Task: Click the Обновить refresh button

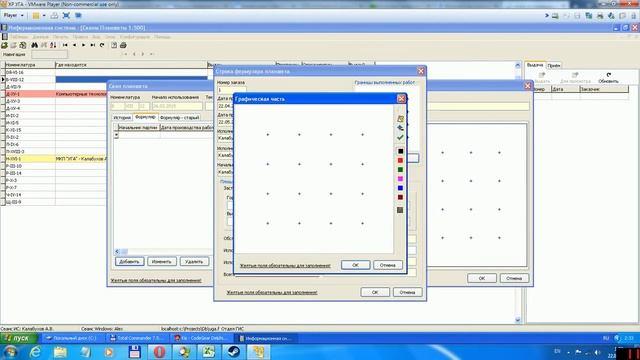Action: (x=608, y=78)
